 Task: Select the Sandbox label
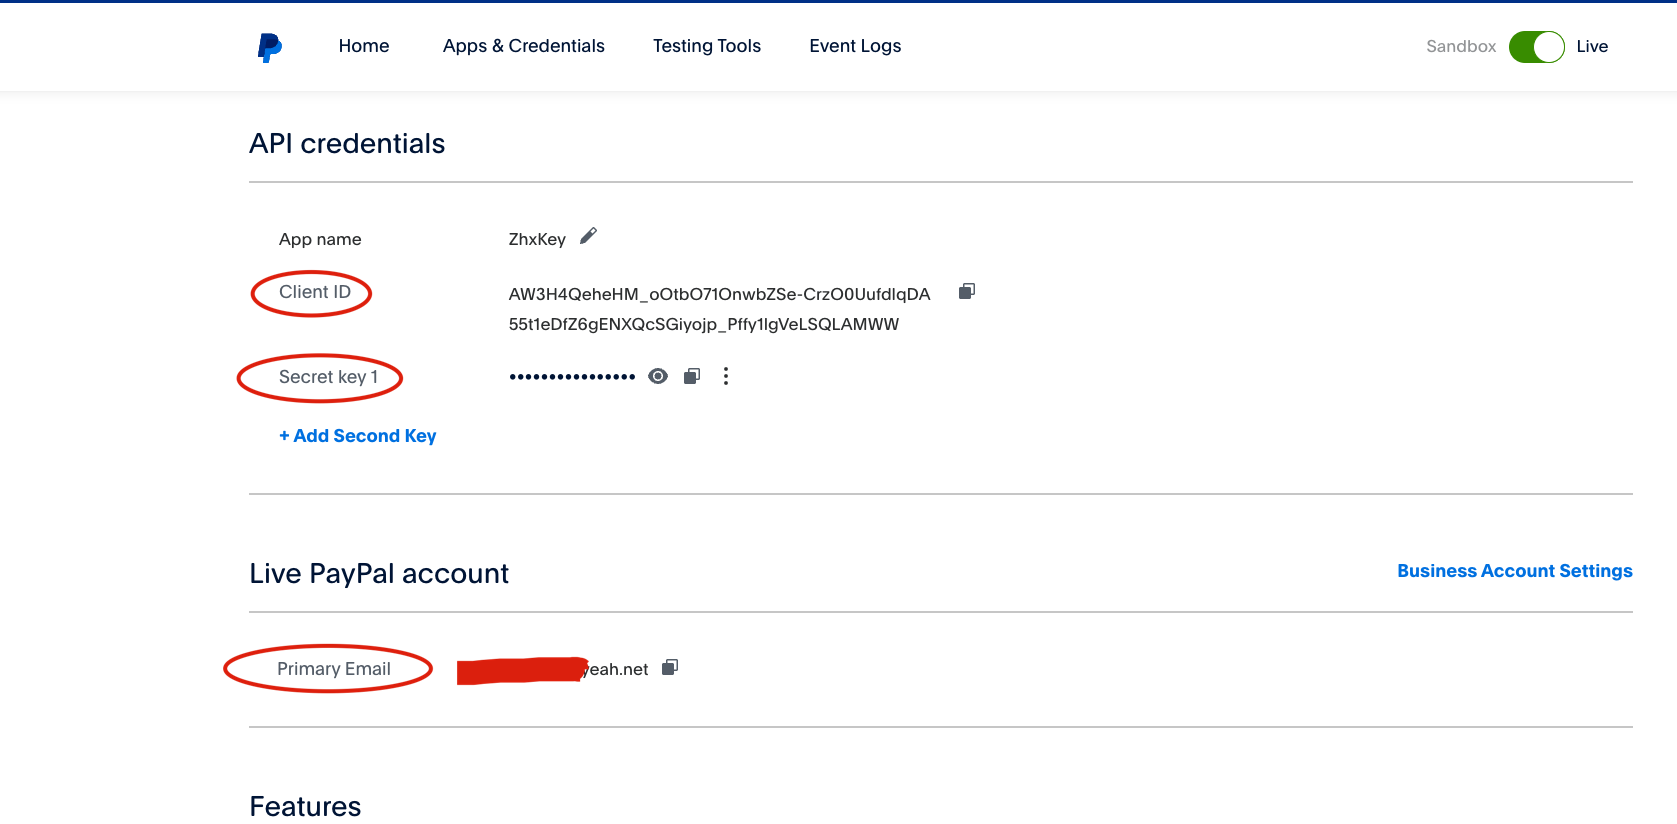1461,47
